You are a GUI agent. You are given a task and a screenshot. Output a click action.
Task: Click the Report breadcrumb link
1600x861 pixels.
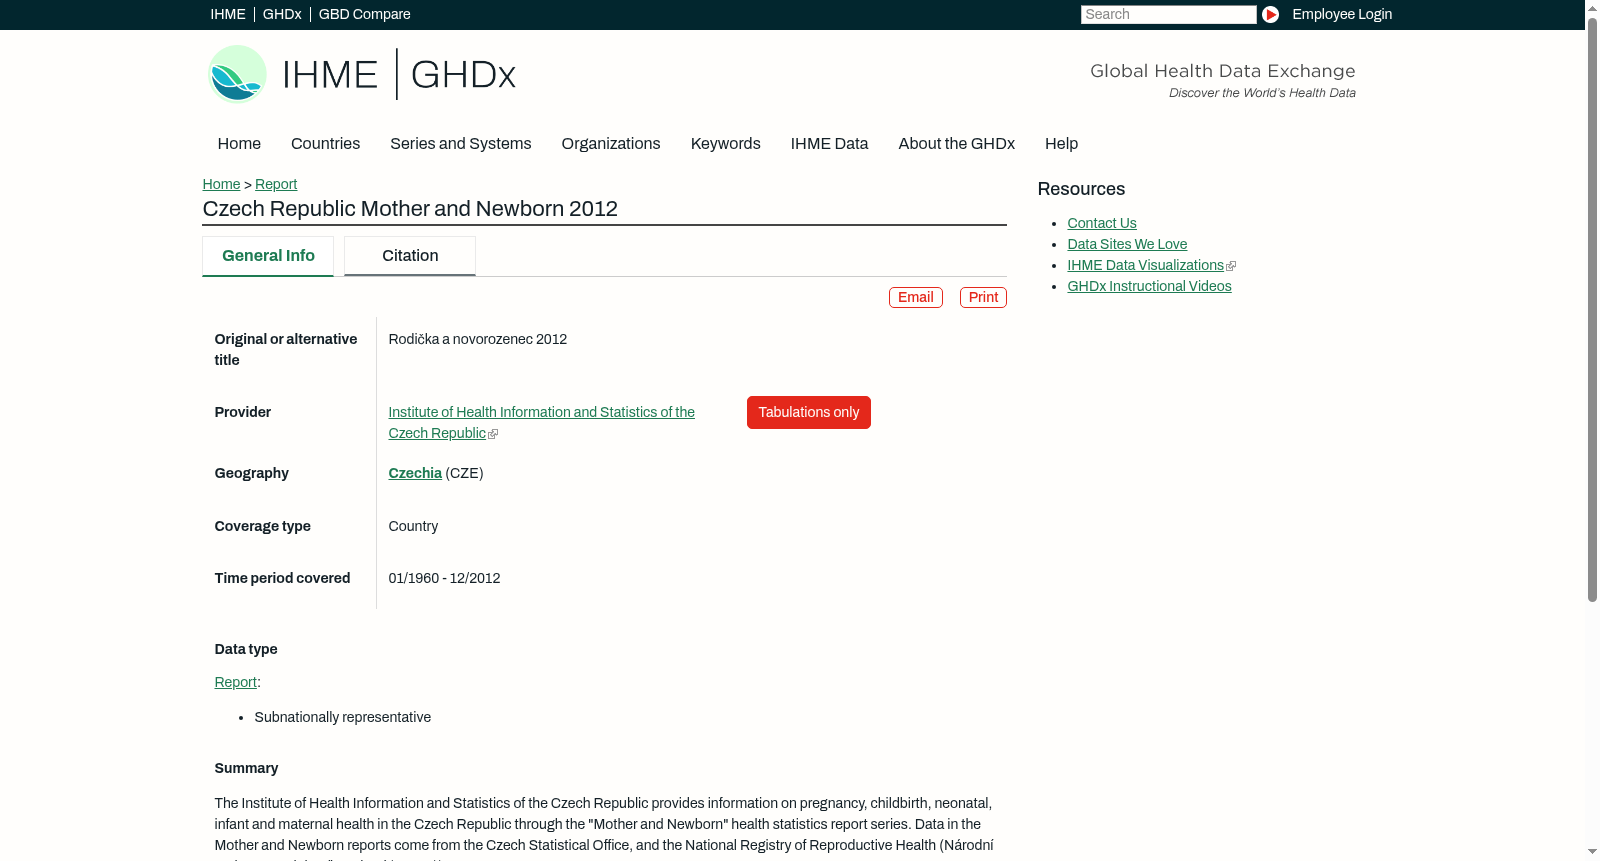click(x=276, y=184)
